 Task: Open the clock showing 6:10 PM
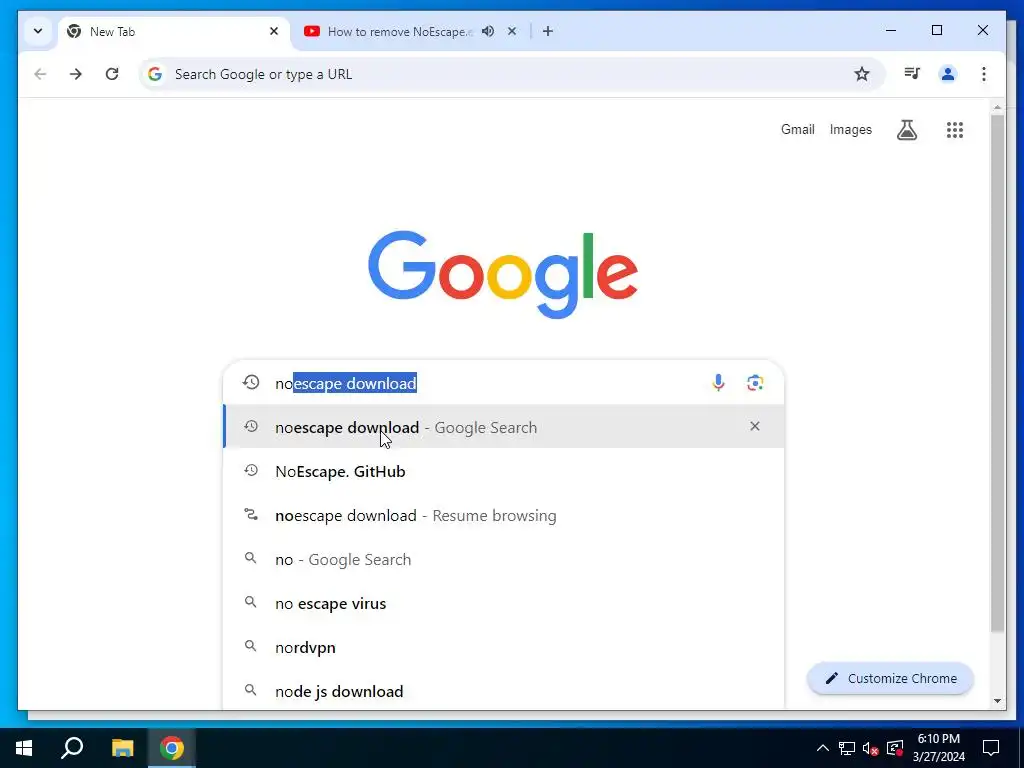click(938, 748)
